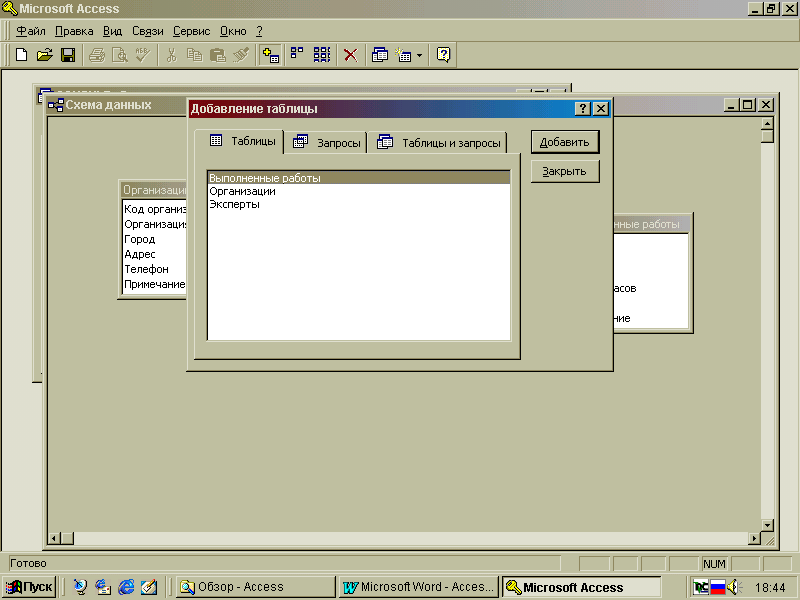Click the horizontal scrollbar right arrow in Схема данных
This screenshot has height=600, width=800.
755,538
